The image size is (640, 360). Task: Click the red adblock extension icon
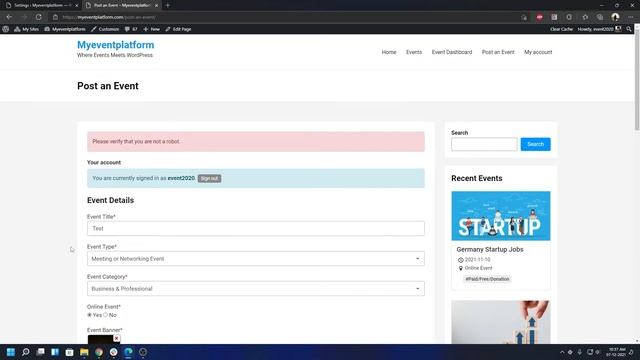539,17
